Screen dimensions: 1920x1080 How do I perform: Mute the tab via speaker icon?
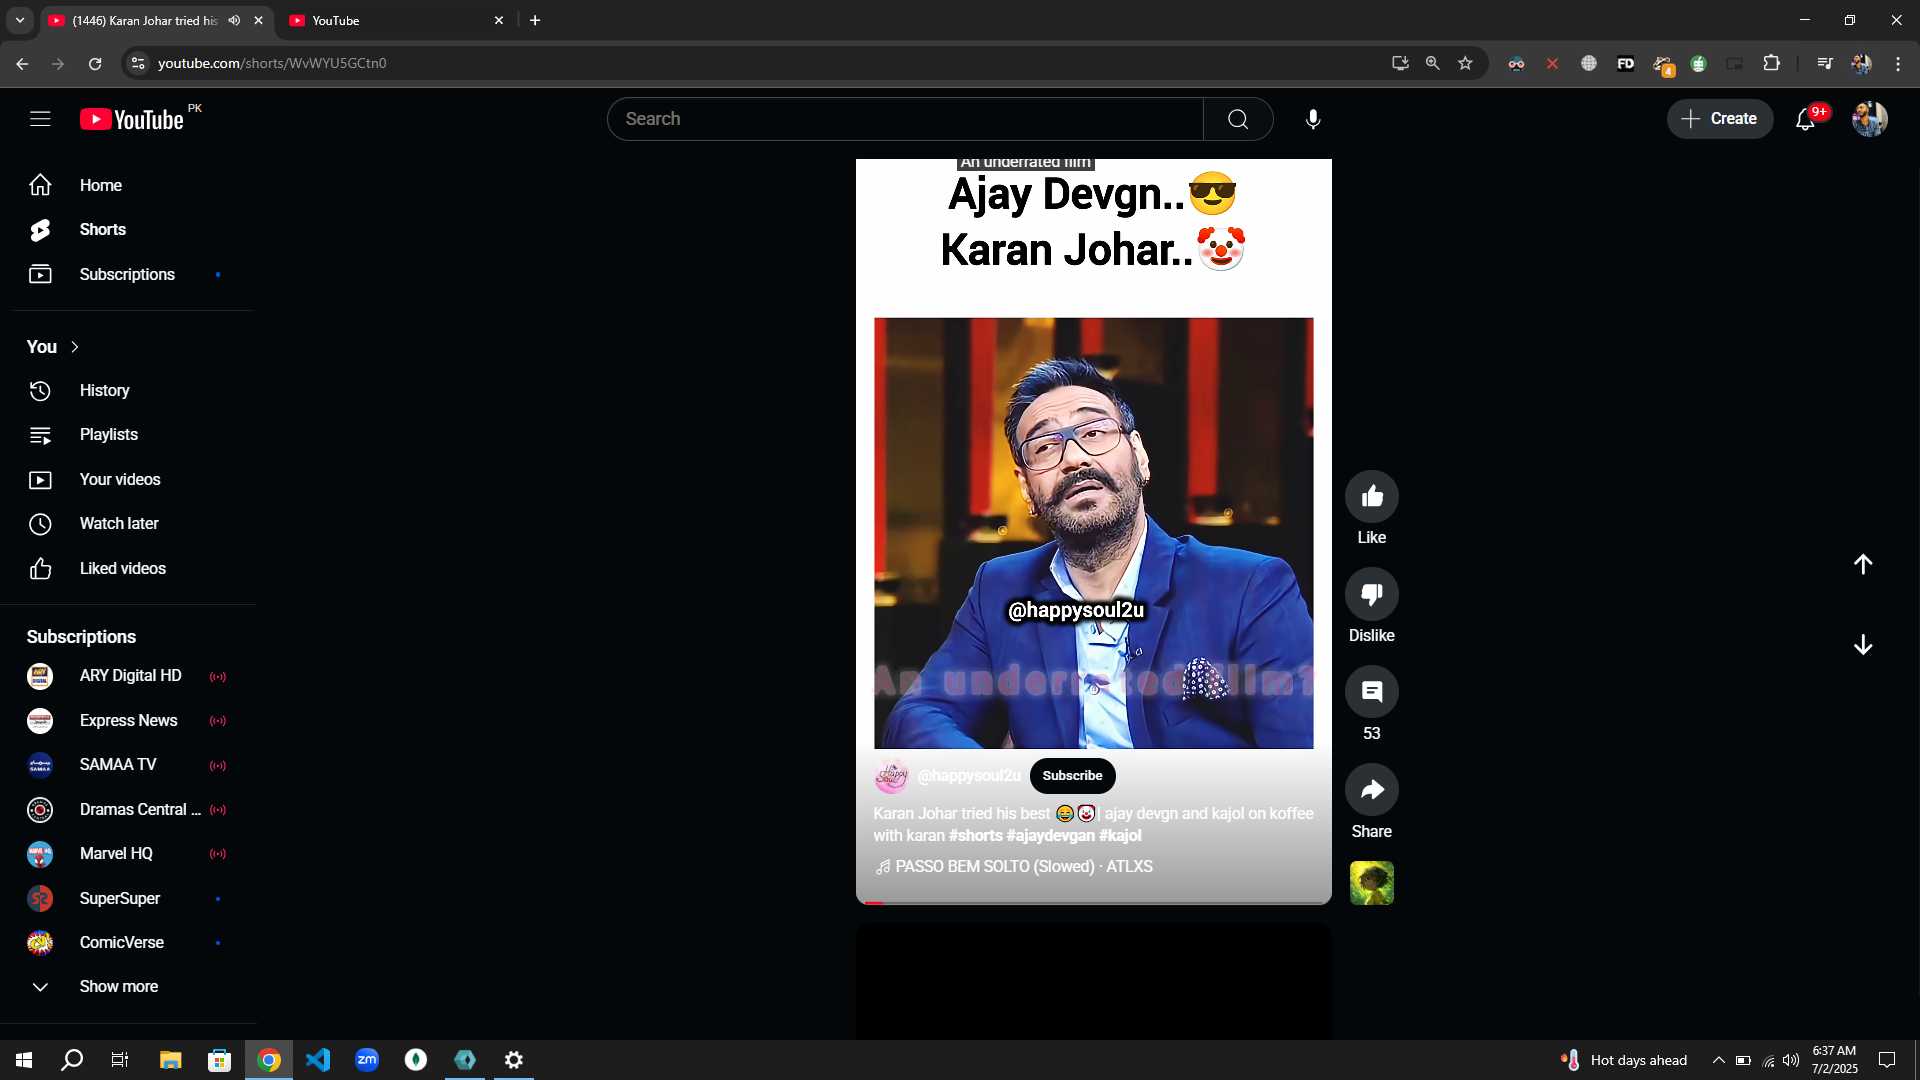234,20
